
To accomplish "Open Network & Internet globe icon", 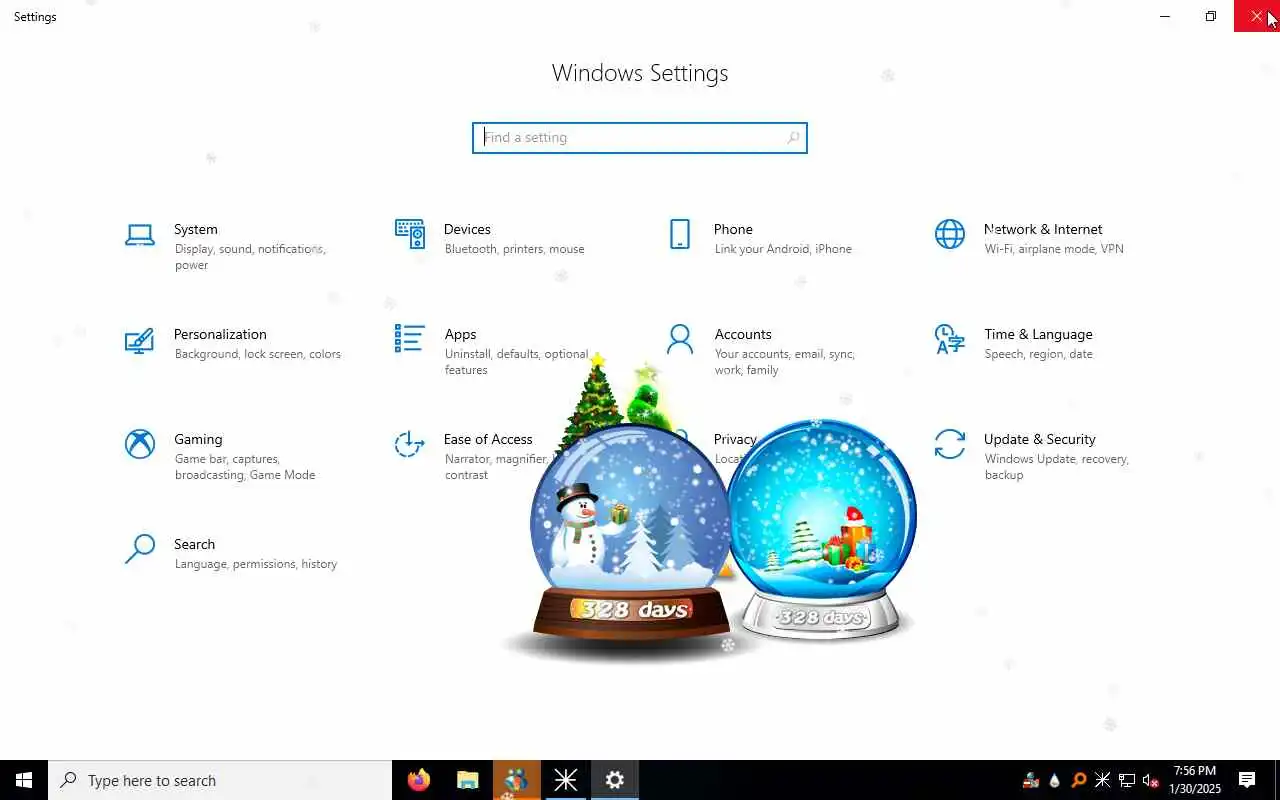I will coord(950,234).
